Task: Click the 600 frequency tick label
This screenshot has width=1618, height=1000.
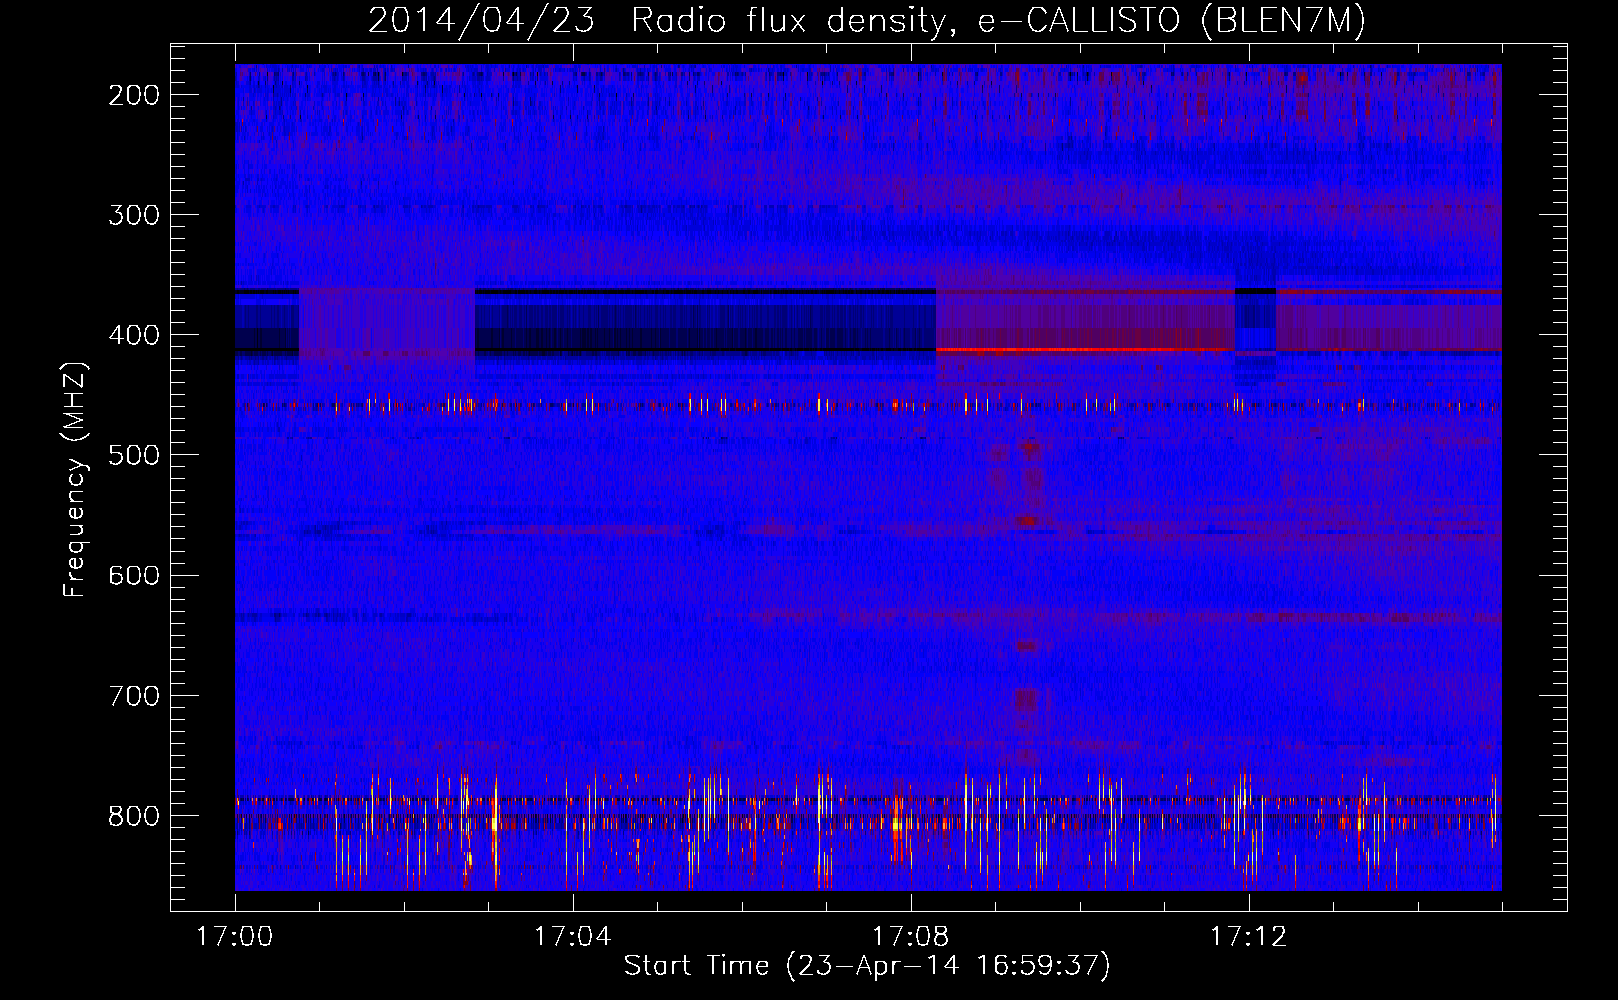Action: tap(134, 575)
